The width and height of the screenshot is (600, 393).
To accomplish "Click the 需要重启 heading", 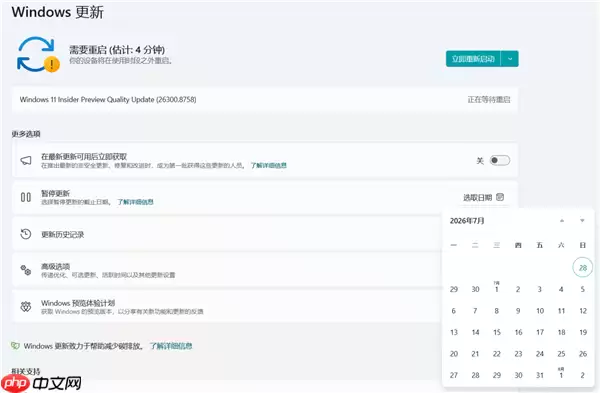I will coord(117,50).
